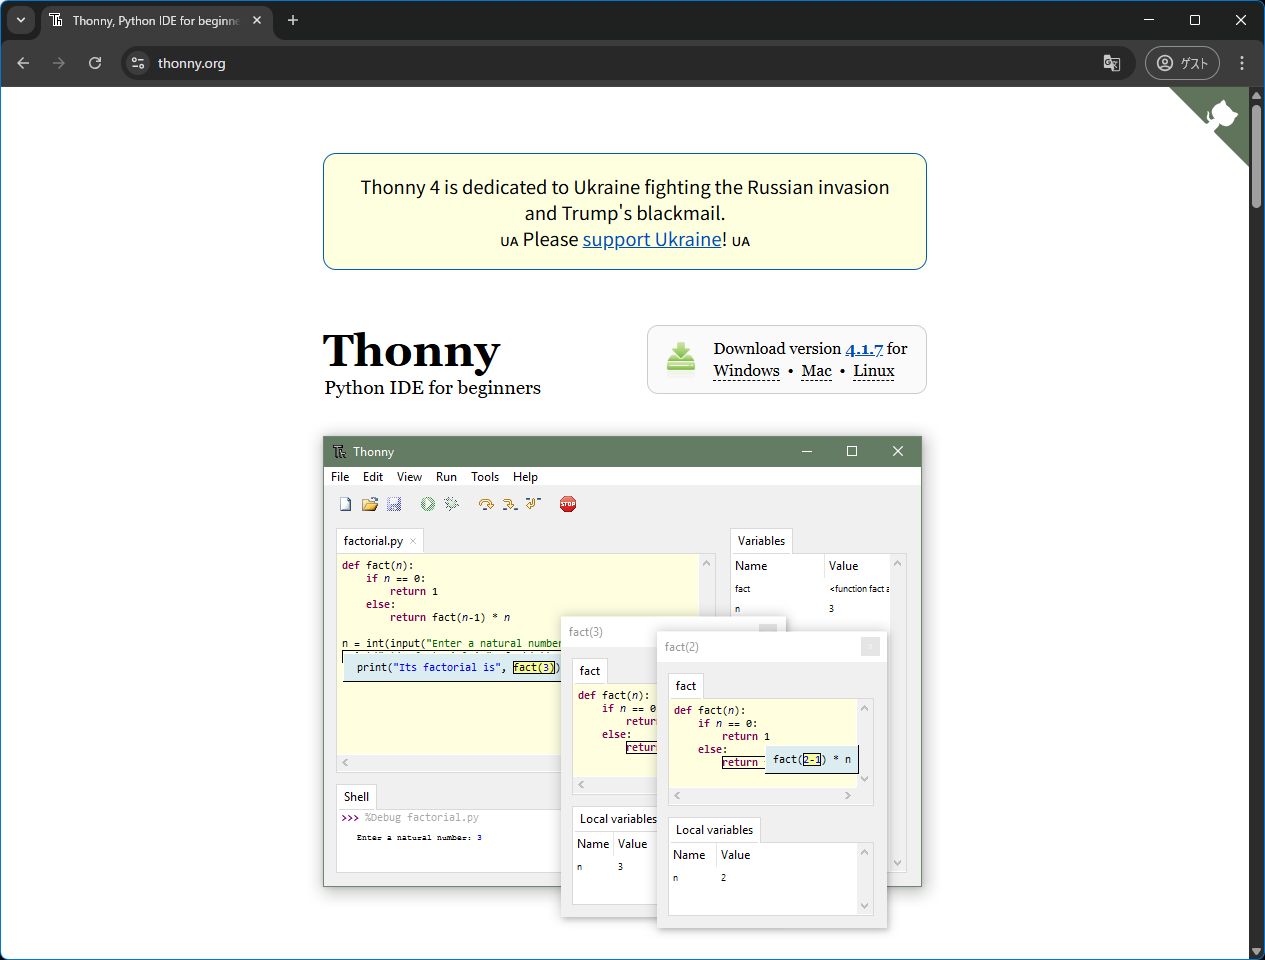Click the Thonny page heading

click(411, 351)
